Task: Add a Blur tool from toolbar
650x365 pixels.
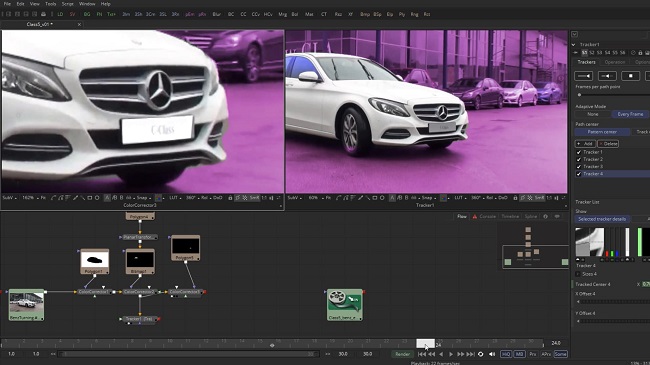Action: click(x=217, y=14)
